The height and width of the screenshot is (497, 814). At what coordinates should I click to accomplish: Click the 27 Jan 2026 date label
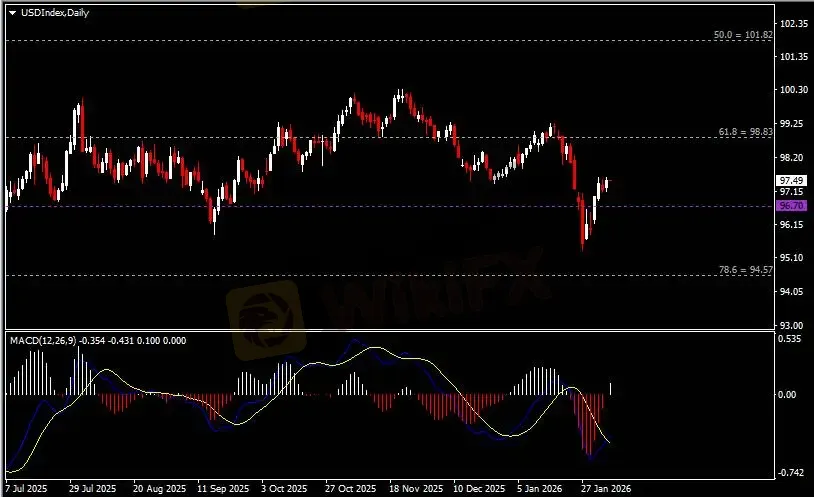pos(606,489)
